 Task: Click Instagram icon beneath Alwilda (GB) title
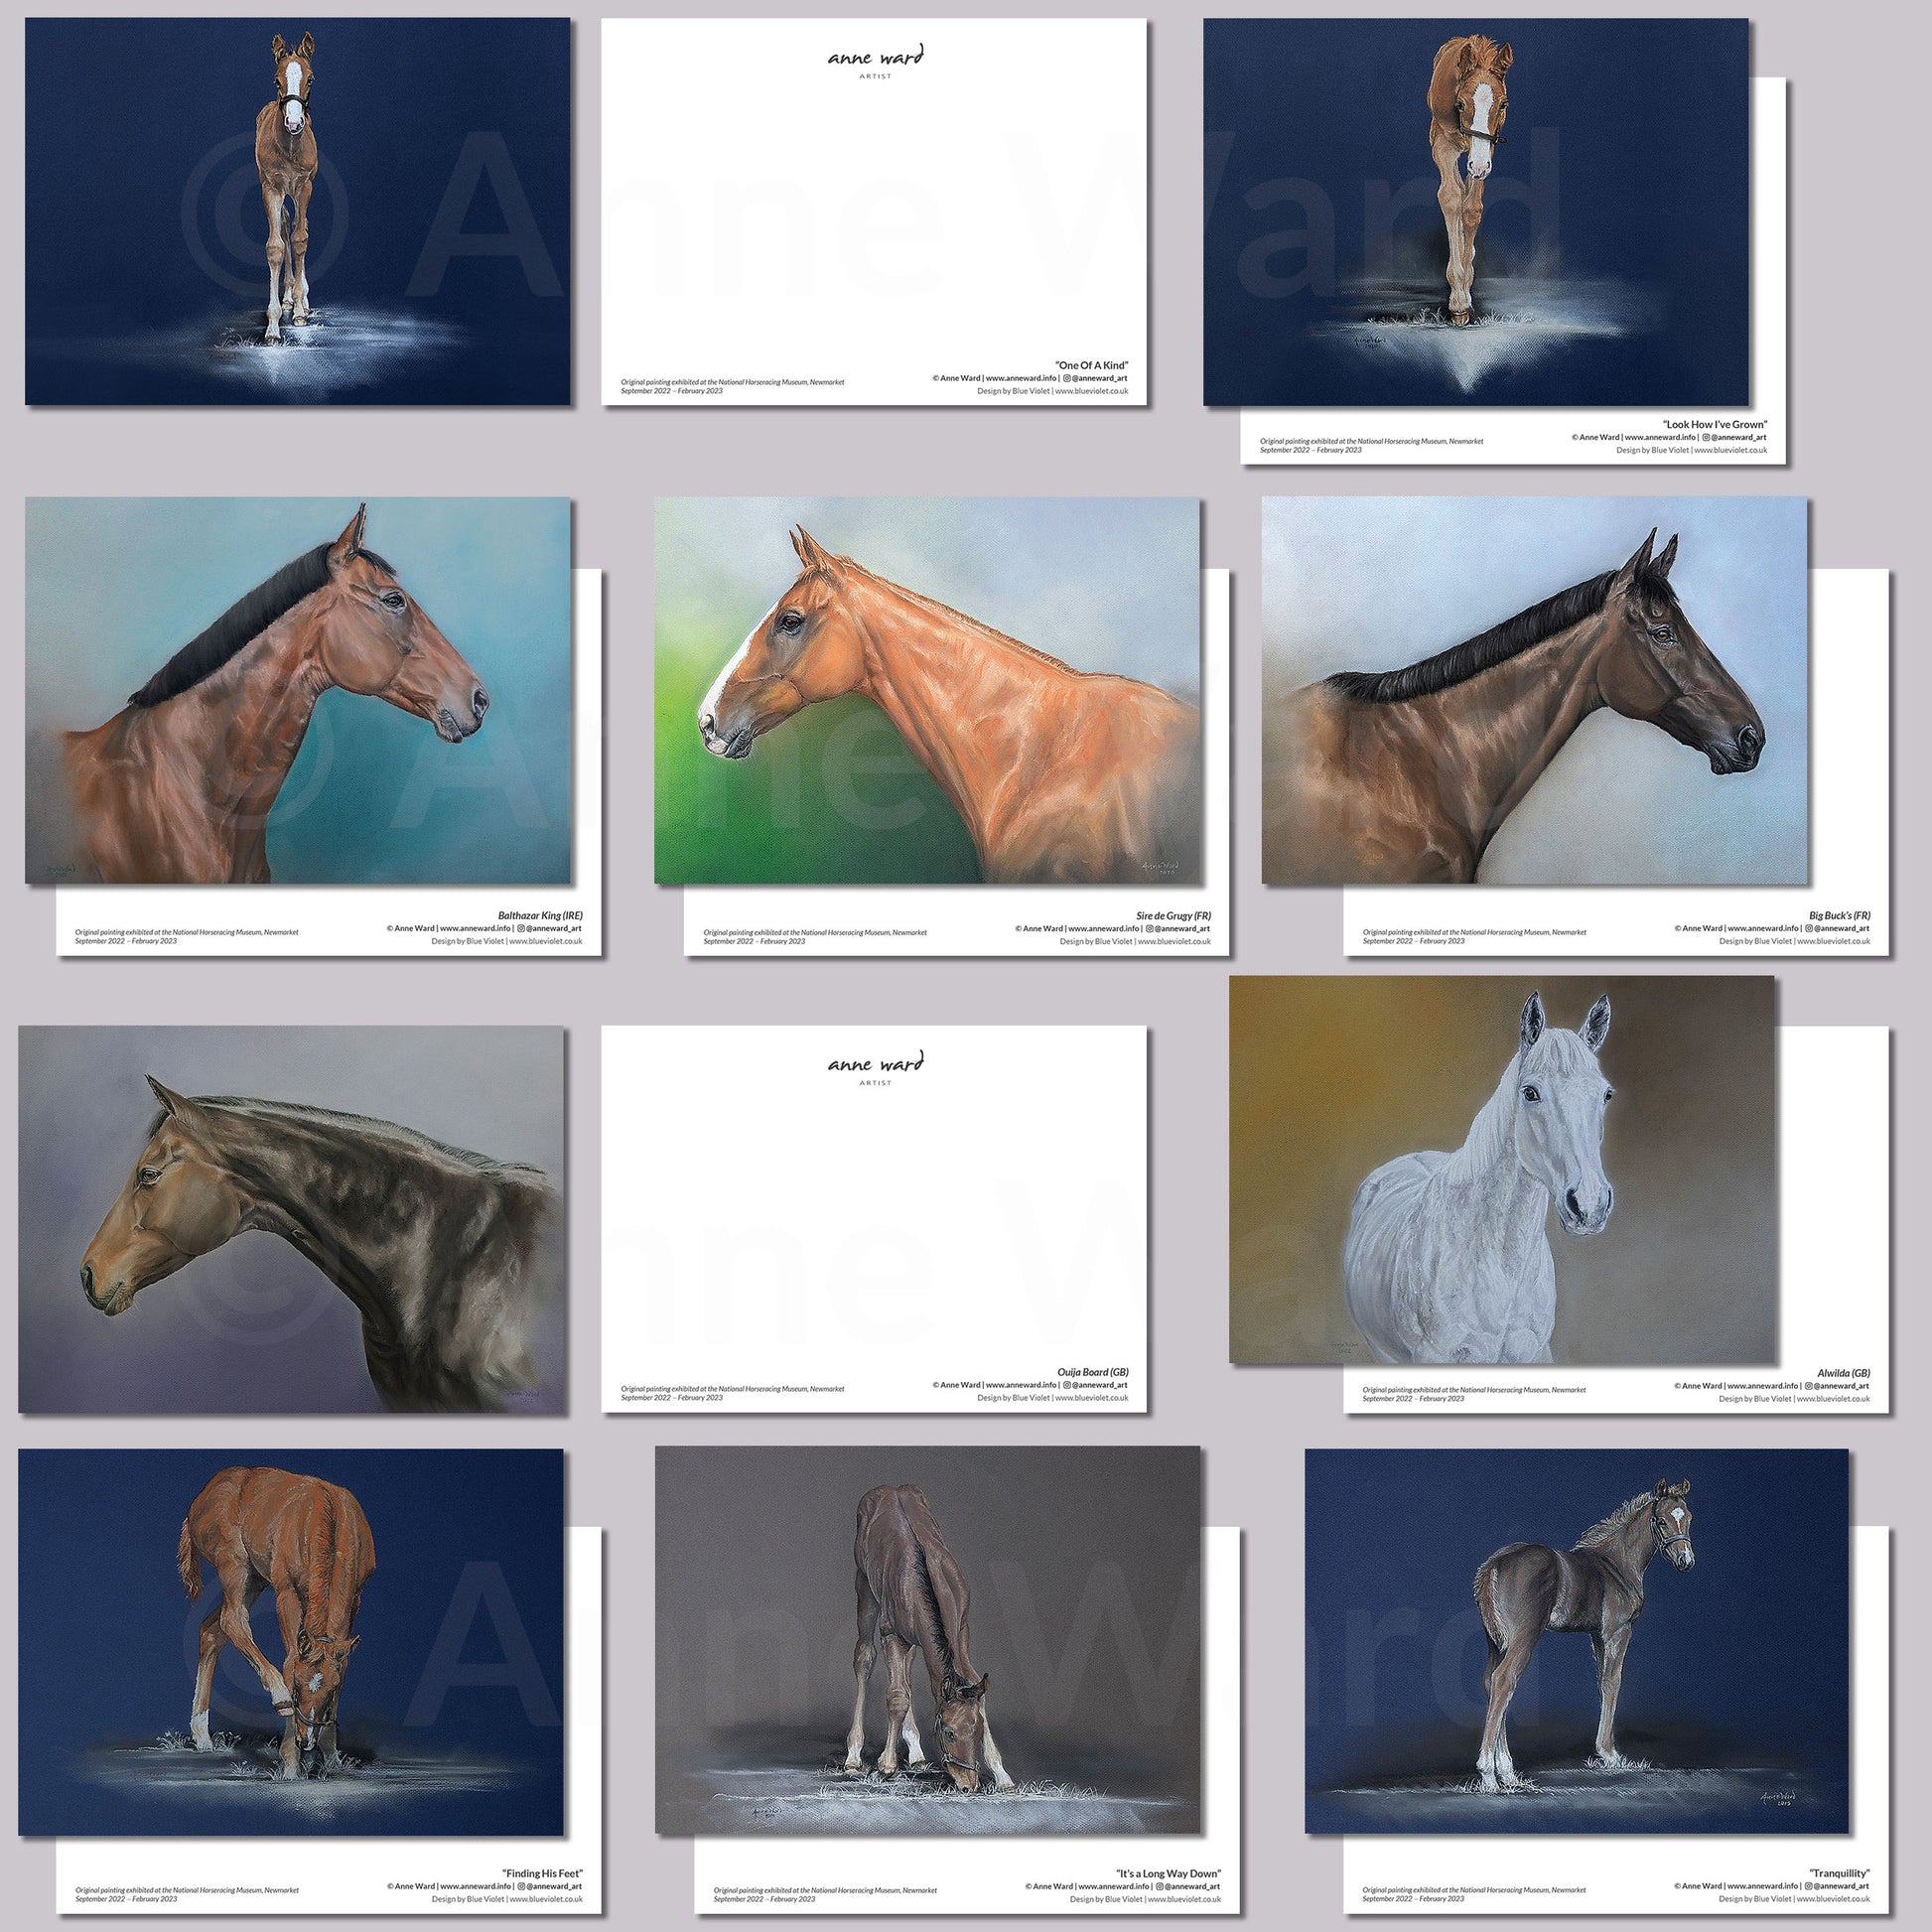[1808, 1386]
